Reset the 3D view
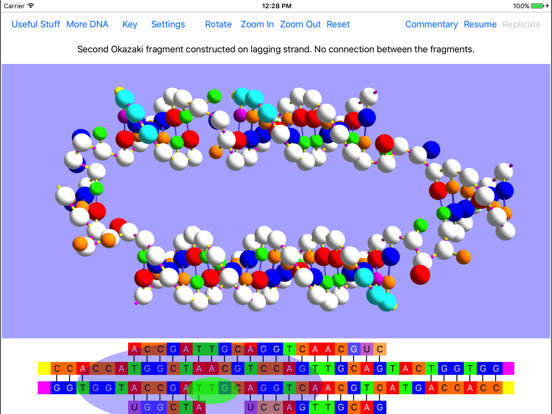The height and width of the screenshot is (414, 552). (x=338, y=24)
